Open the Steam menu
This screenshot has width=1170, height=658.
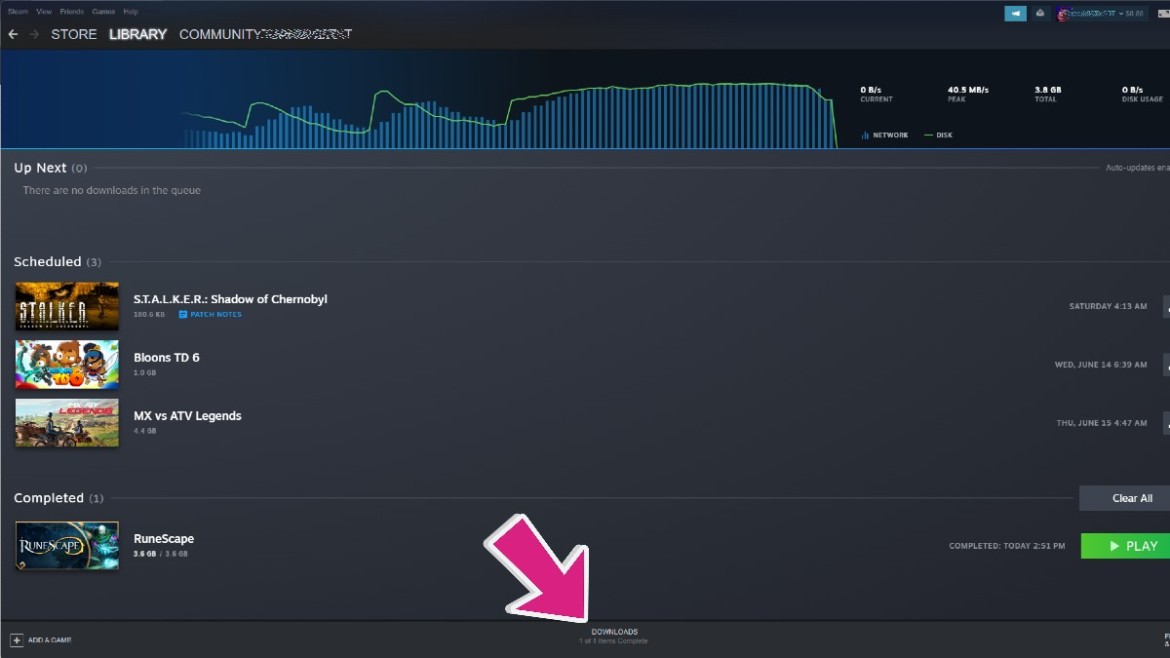tap(18, 12)
